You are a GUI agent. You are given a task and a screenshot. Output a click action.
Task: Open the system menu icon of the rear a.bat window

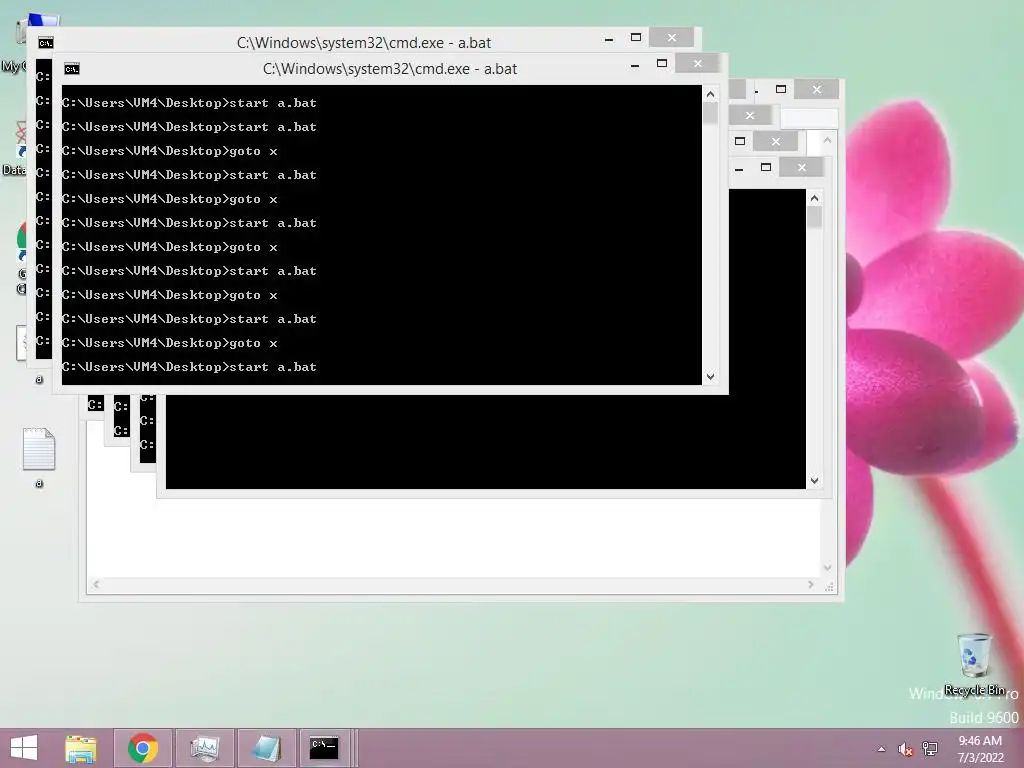(x=46, y=43)
